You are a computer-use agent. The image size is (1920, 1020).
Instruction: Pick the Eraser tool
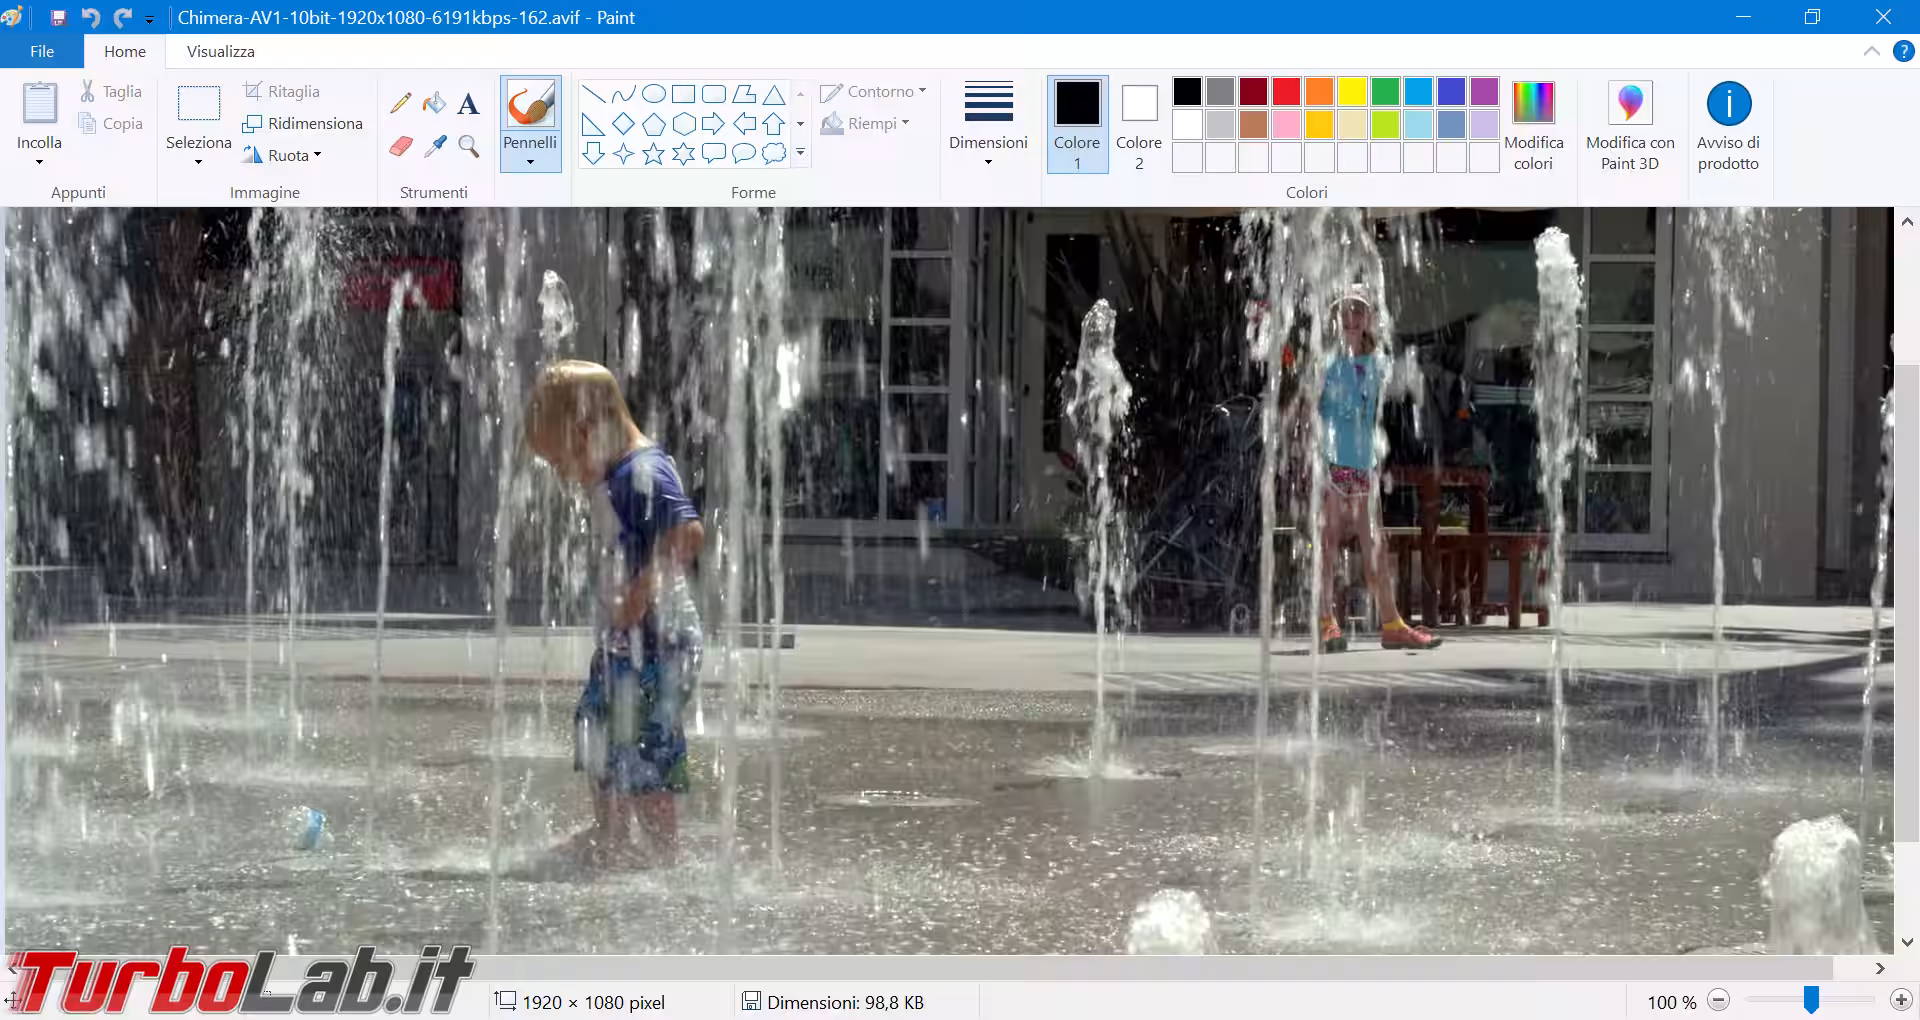point(400,146)
